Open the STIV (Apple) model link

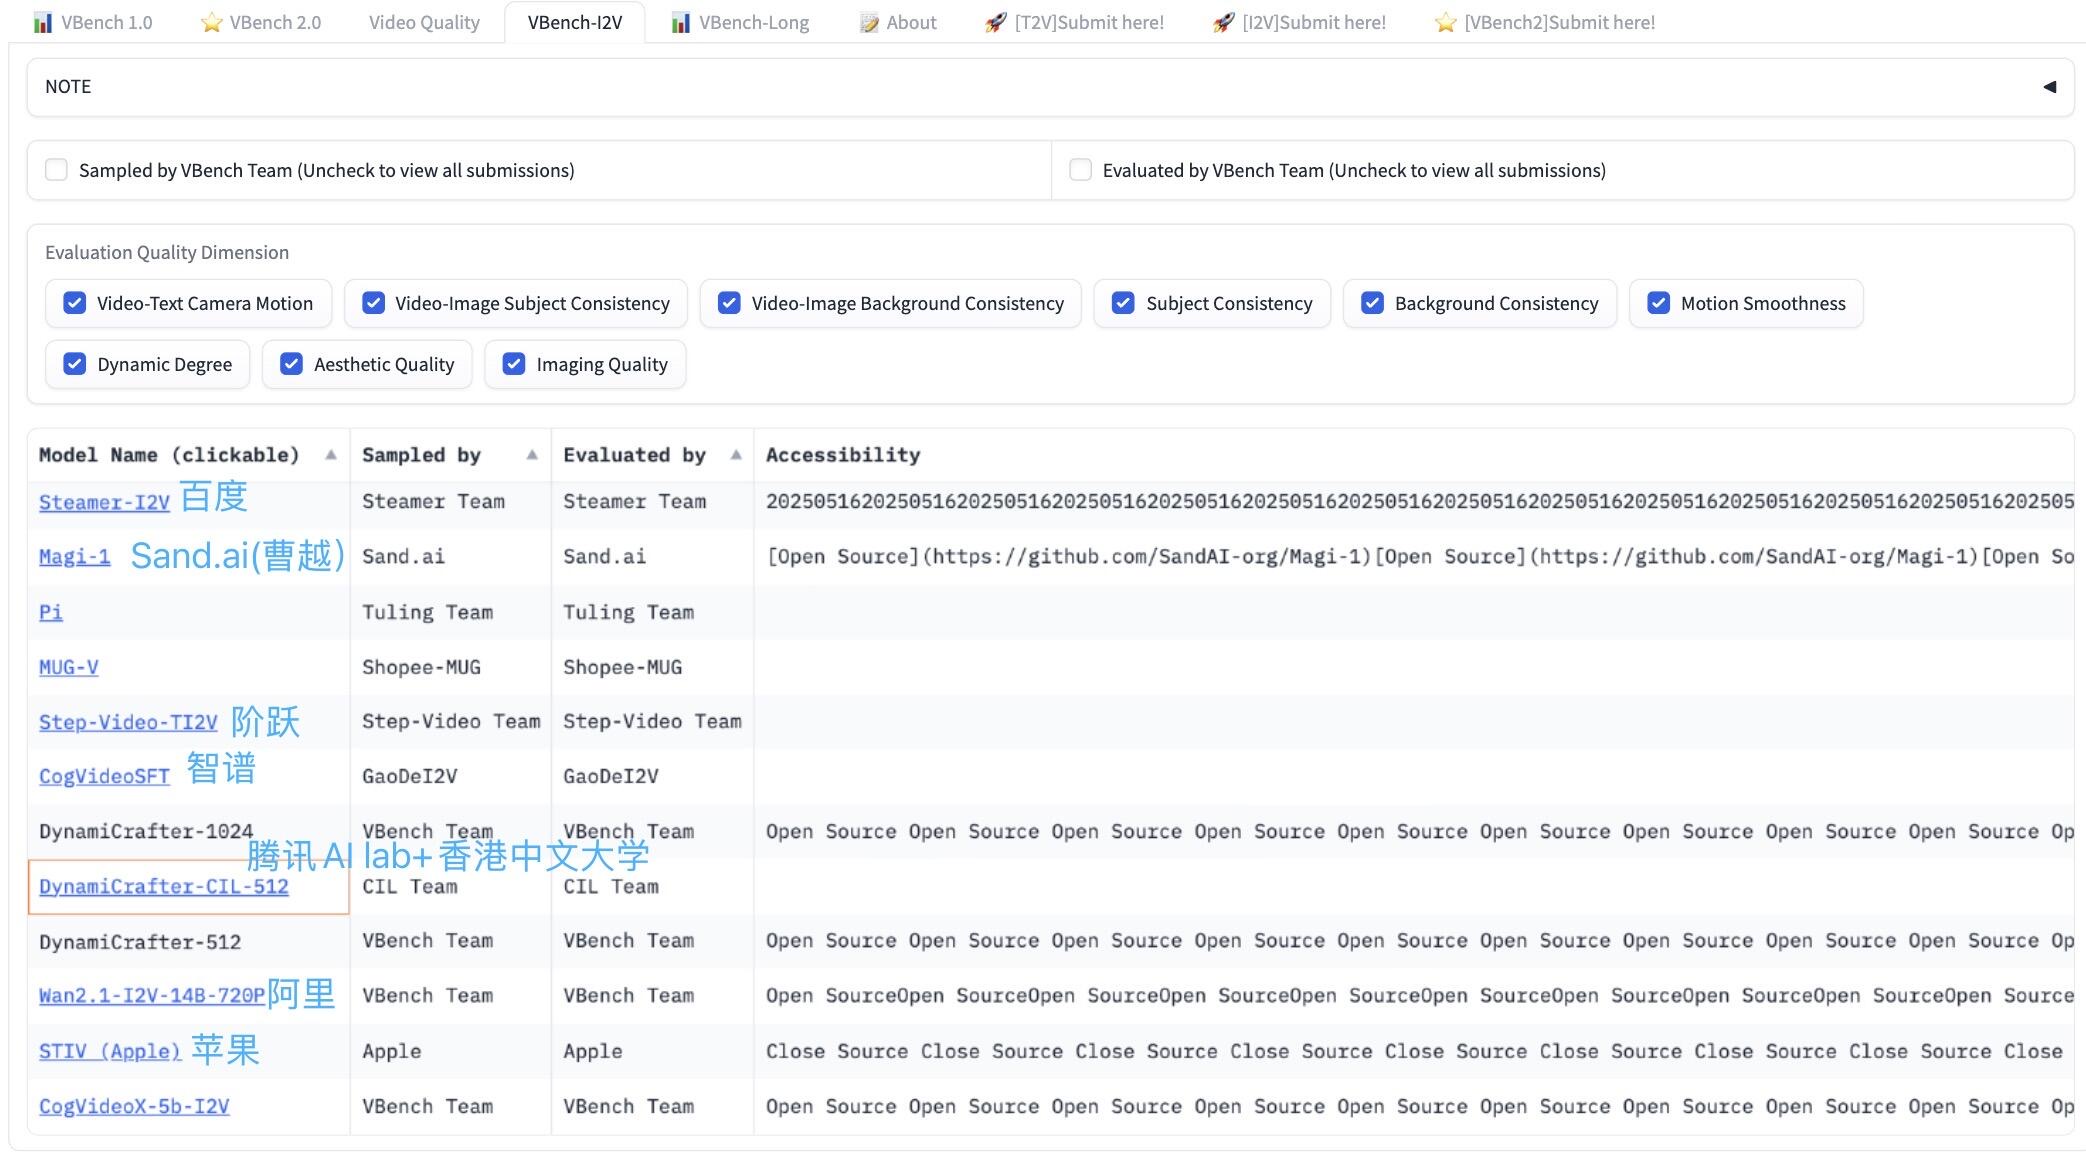click(x=110, y=1051)
